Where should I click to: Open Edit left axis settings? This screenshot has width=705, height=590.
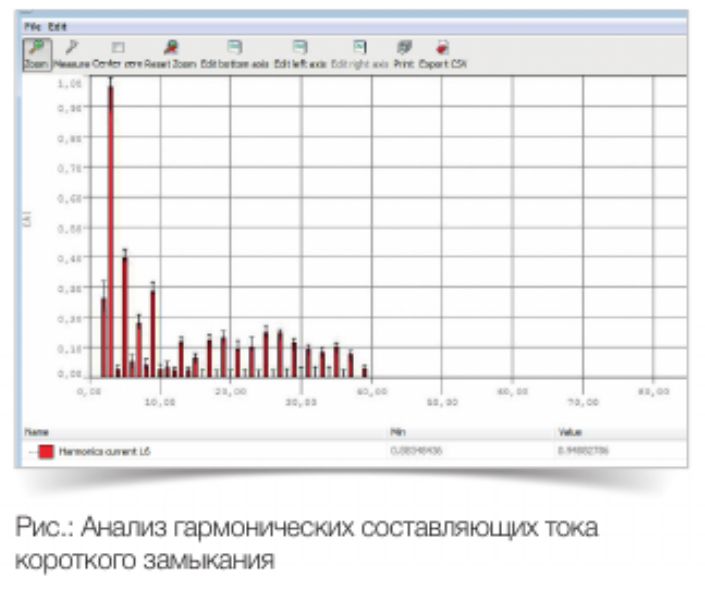pyautogui.click(x=299, y=53)
